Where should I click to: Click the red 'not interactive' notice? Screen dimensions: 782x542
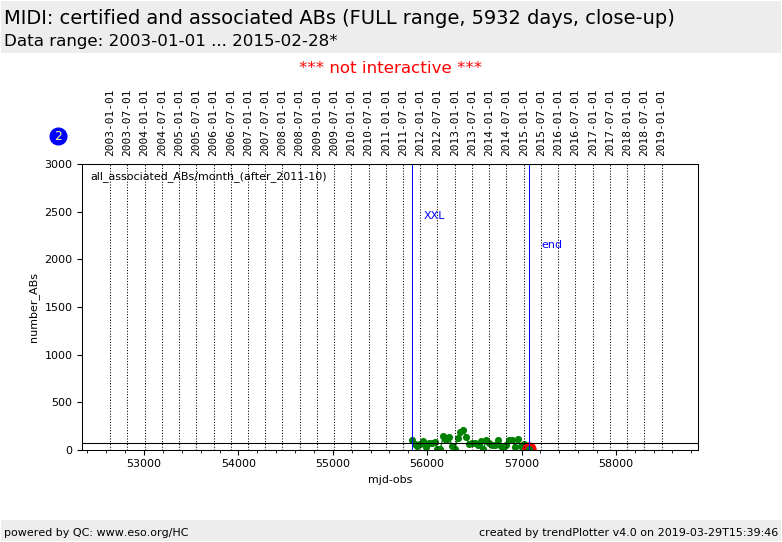[x=390, y=68]
